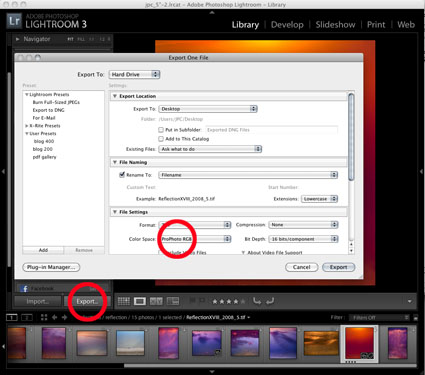Enable Add to This Catalog checkbox

pyautogui.click(x=161, y=139)
